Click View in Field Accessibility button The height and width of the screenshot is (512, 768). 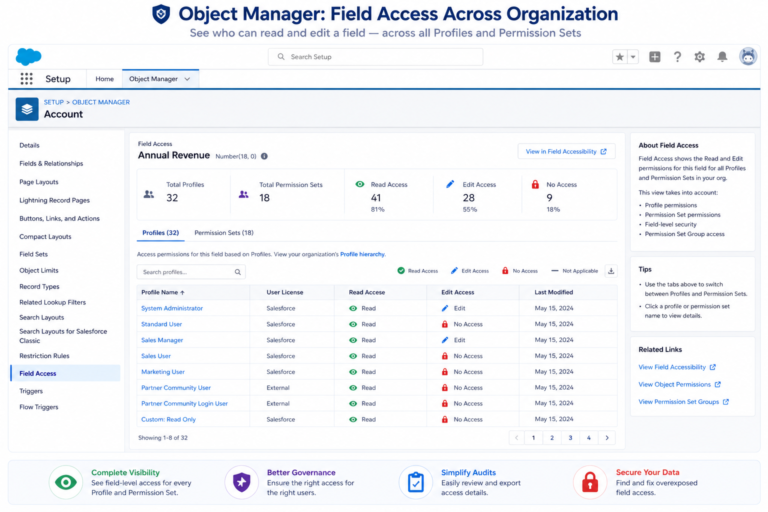tap(566, 152)
